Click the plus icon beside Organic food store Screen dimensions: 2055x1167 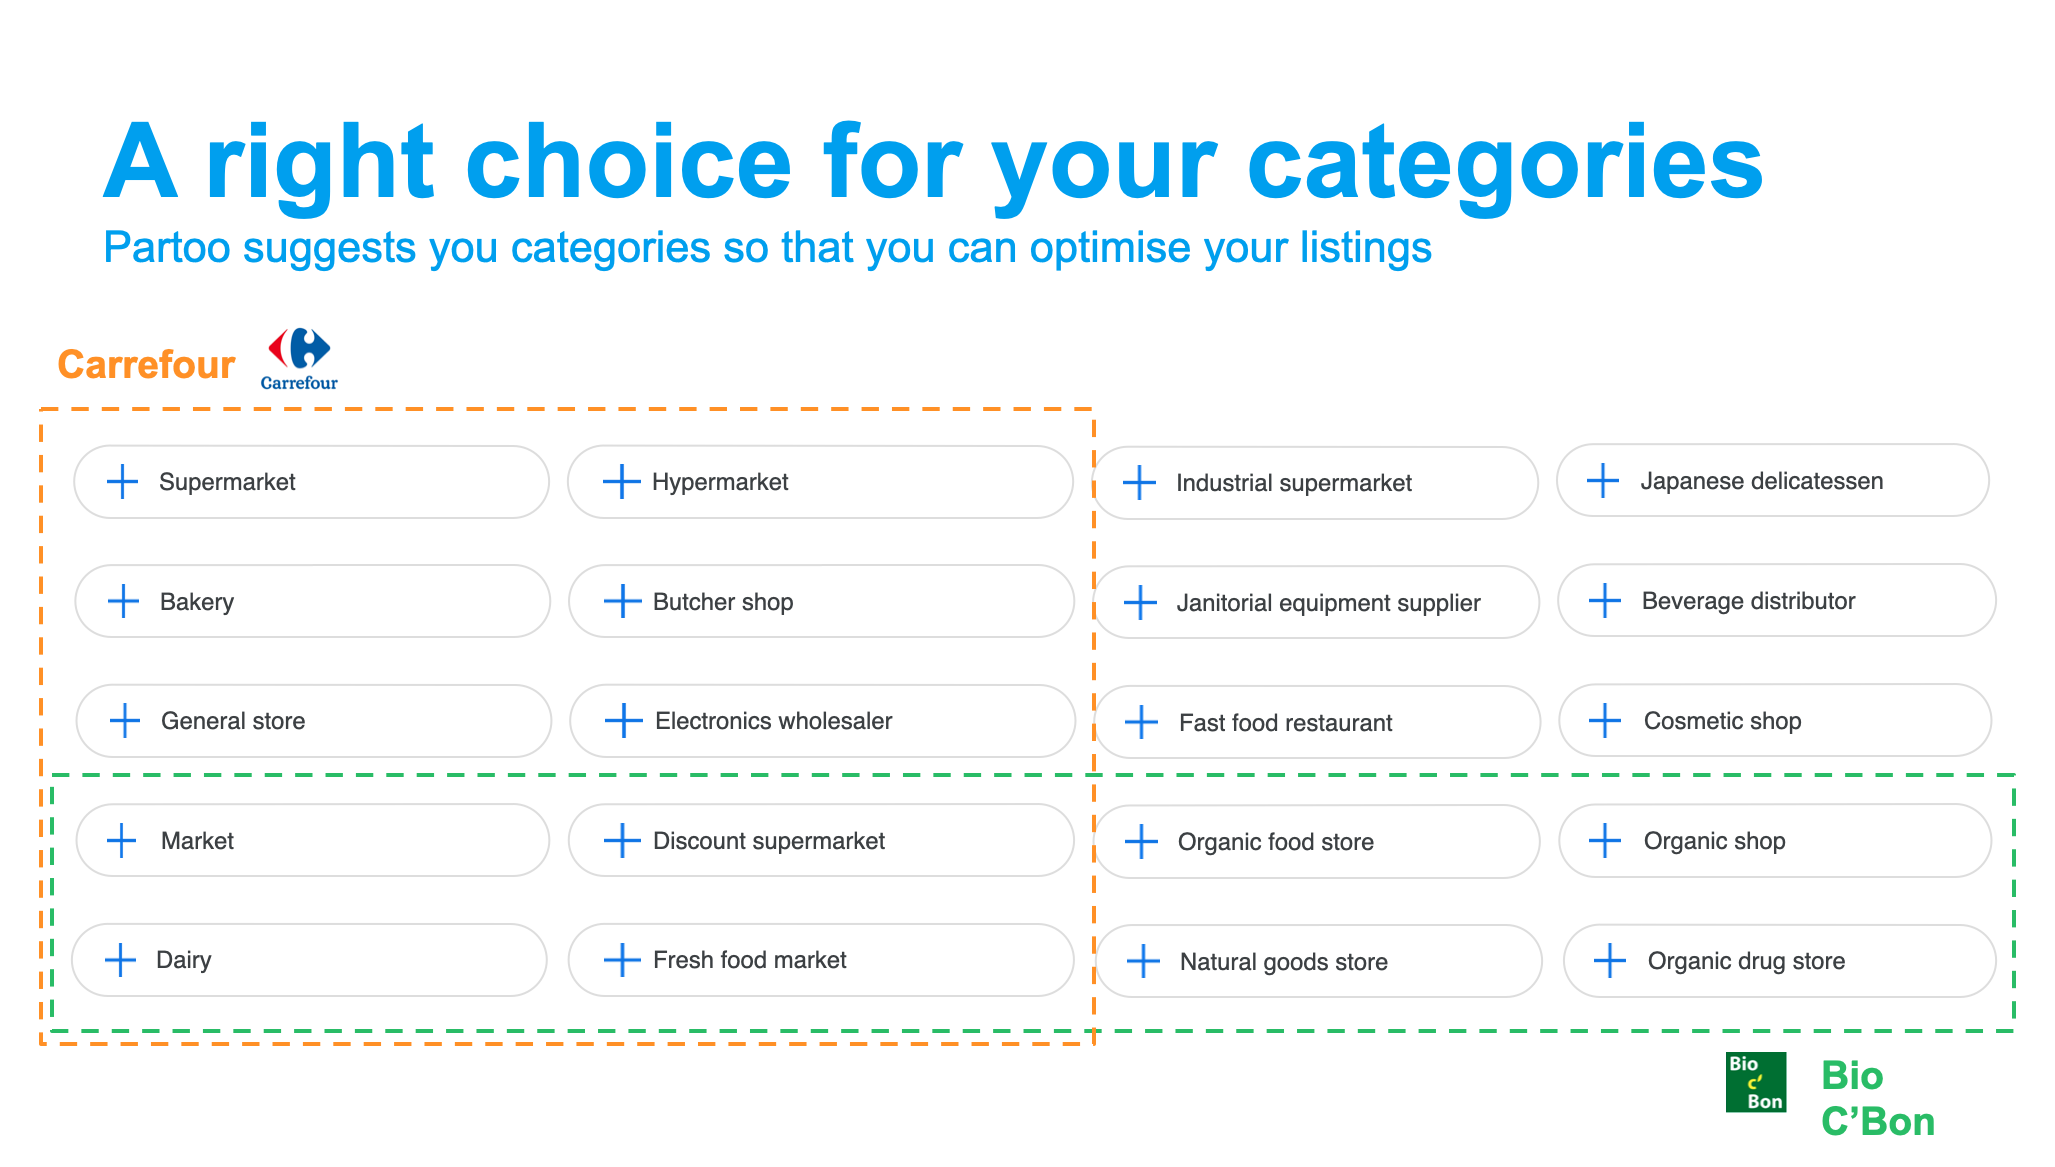pos(1141,842)
